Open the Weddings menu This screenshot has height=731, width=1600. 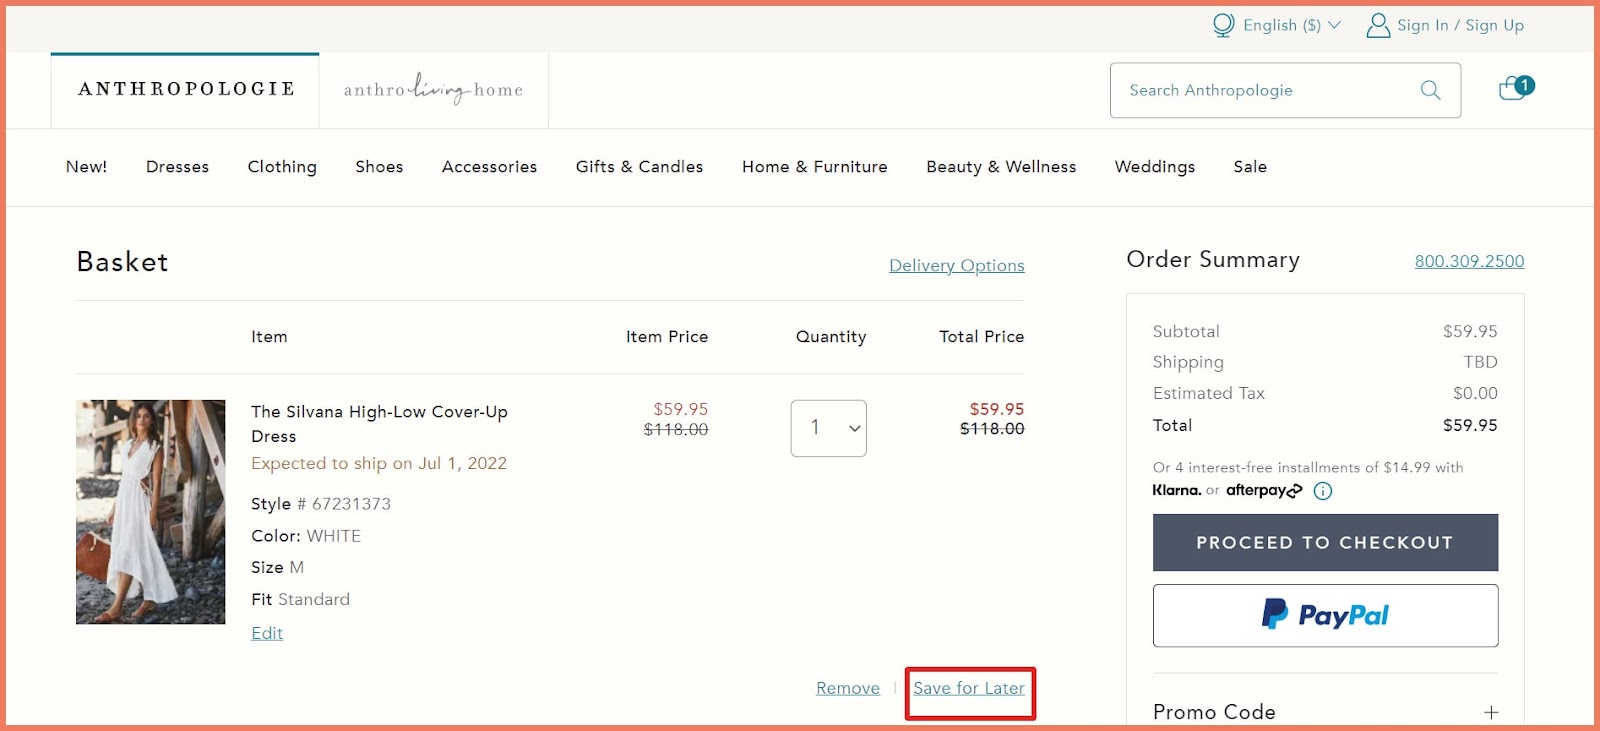[x=1155, y=167]
